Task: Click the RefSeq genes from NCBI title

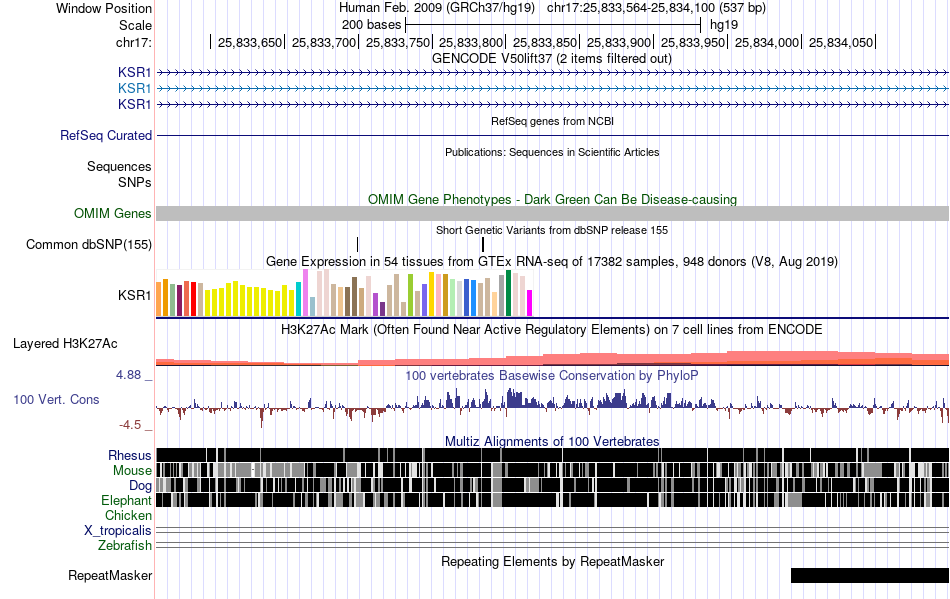Action: [553, 121]
